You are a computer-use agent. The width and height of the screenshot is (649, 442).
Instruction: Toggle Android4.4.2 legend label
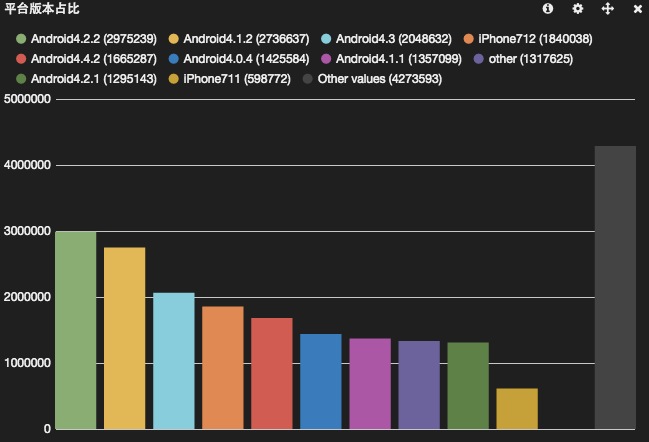pos(91,59)
